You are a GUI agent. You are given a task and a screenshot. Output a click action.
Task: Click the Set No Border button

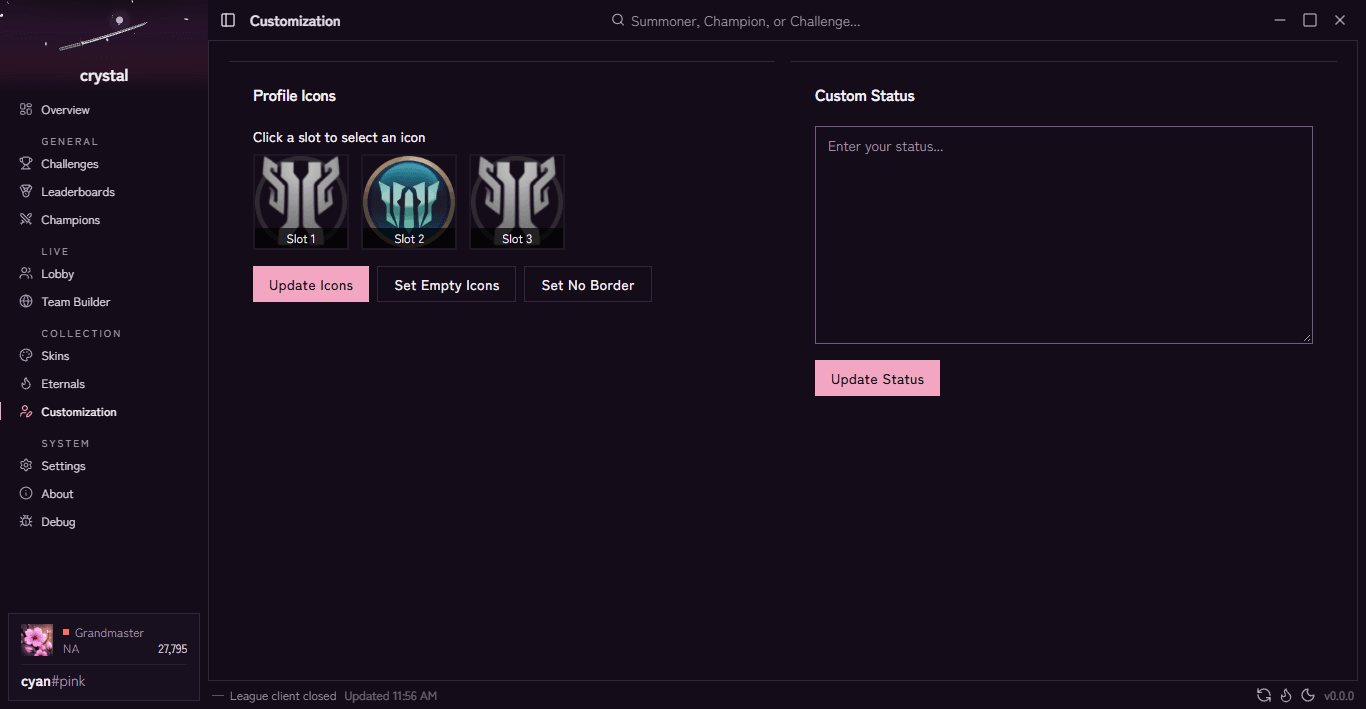pos(588,284)
